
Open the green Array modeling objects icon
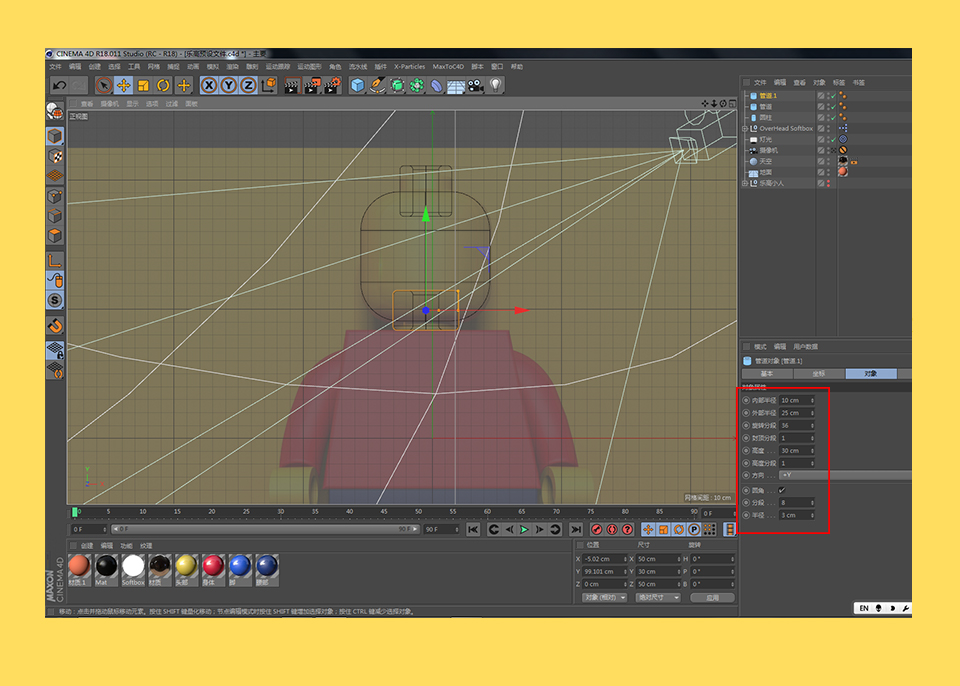point(417,86)
